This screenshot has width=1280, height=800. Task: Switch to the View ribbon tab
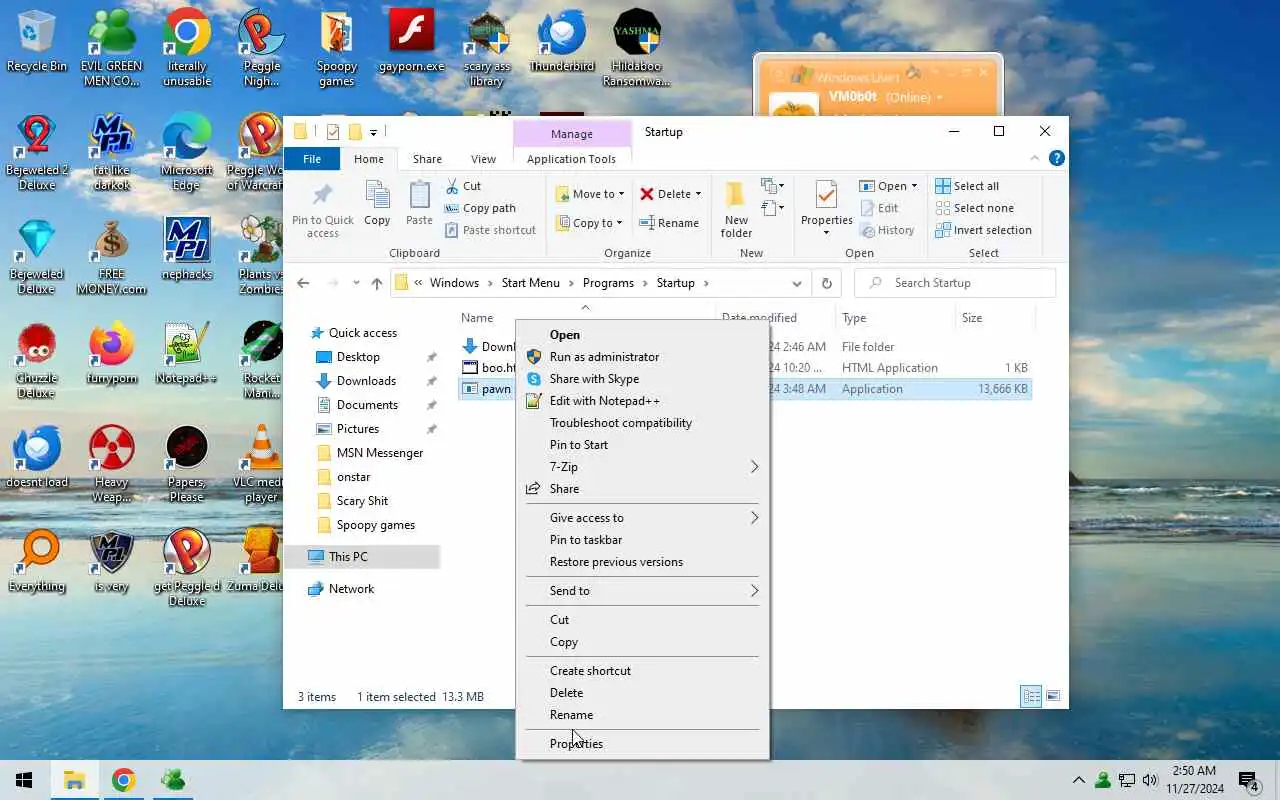point(483,159)
